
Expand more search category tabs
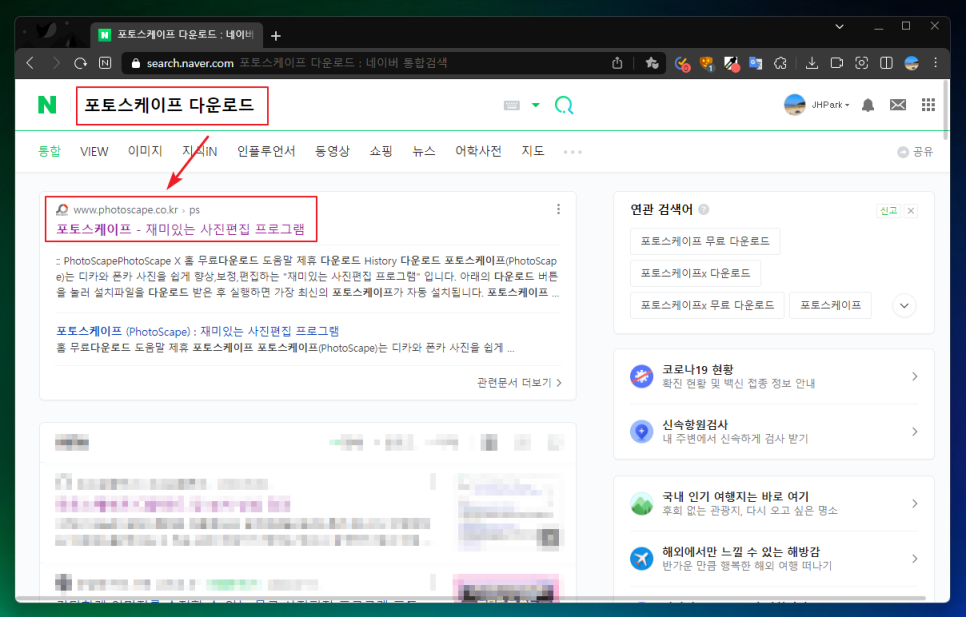coord(572,151)
